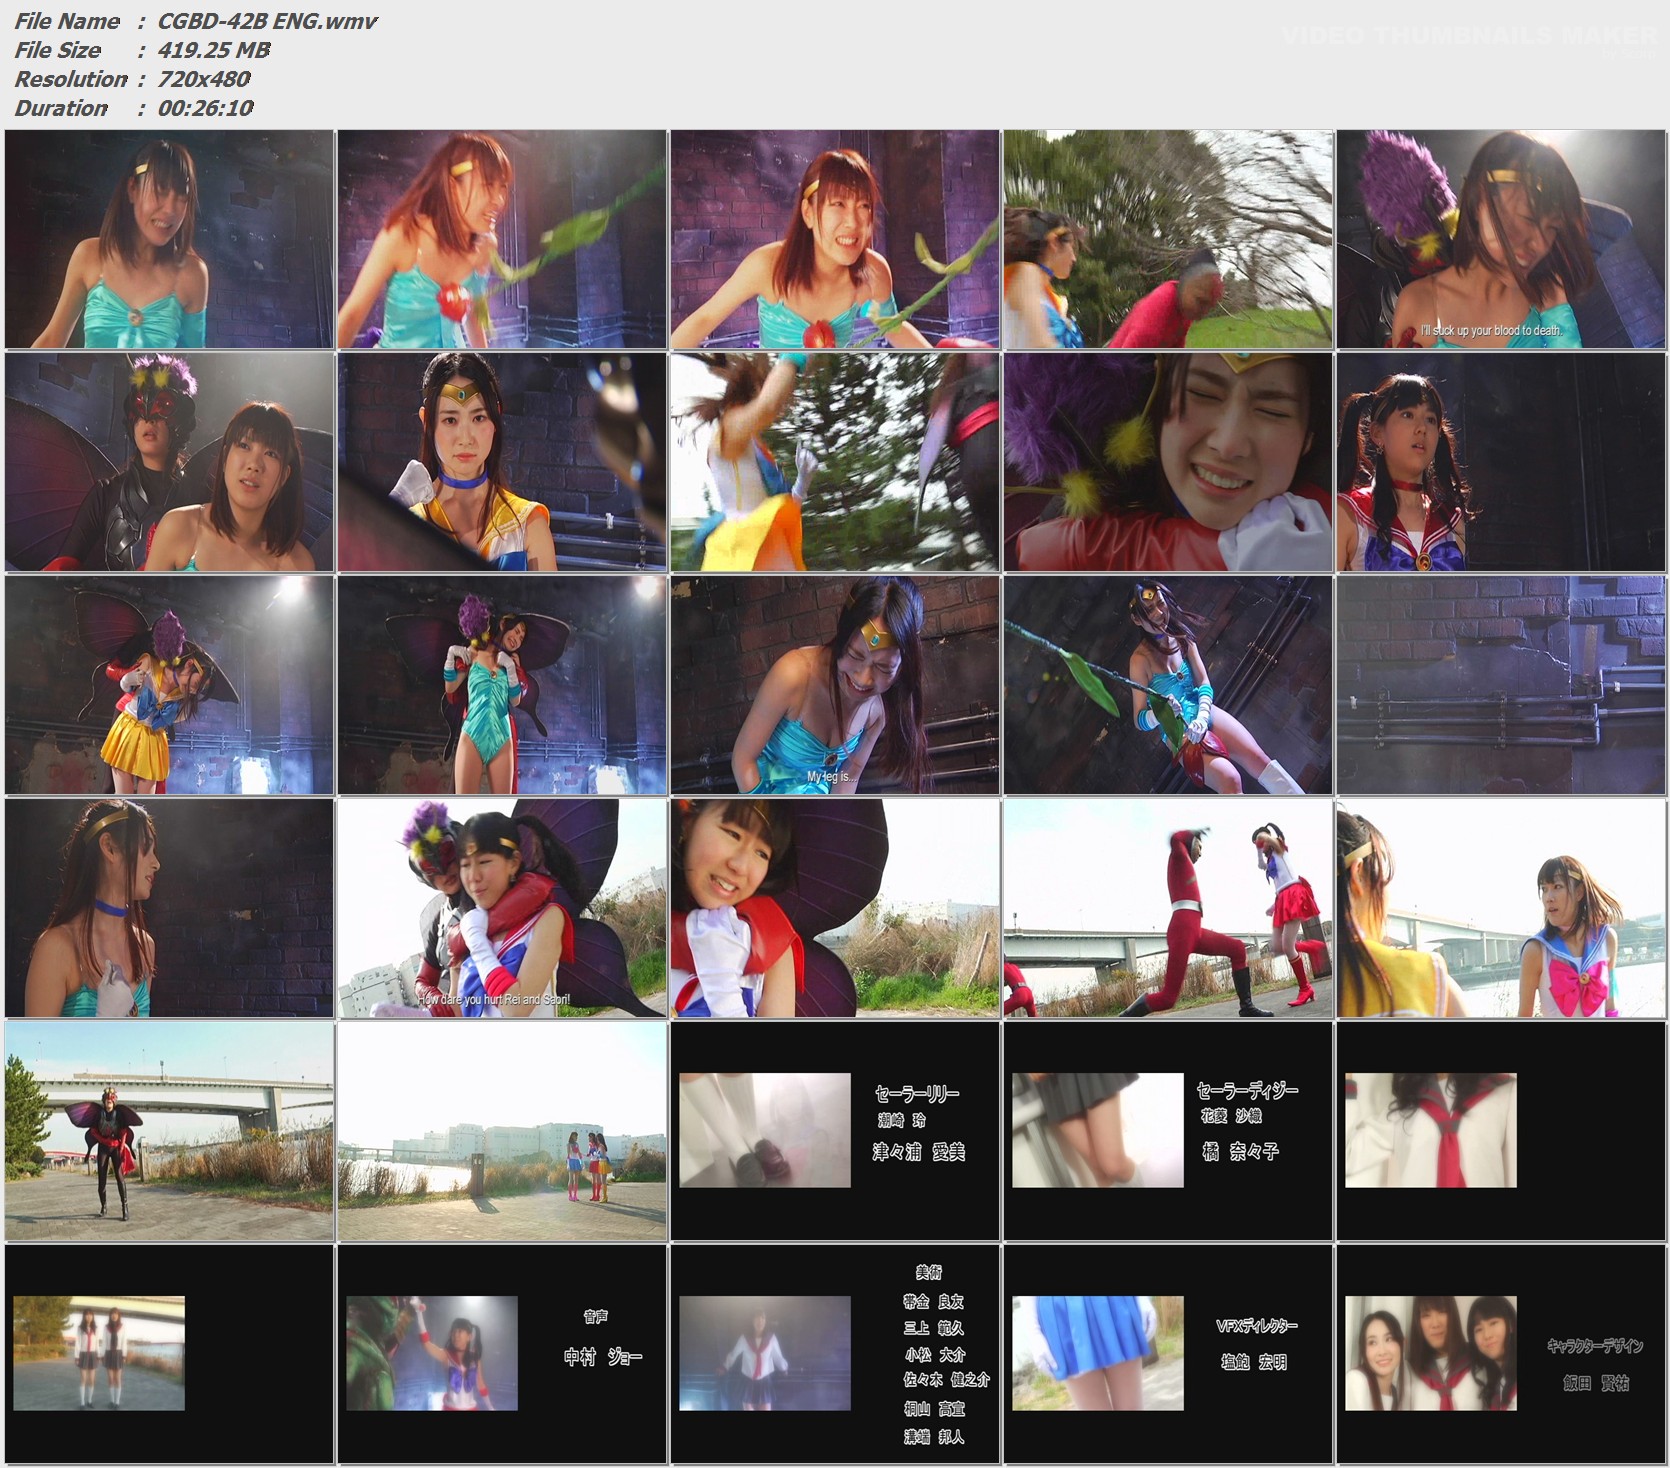The width and height of the screenshot is (1670, 1468).
Task: Open blurry outdoor frame with trees and red figure
Action: 1168,239
